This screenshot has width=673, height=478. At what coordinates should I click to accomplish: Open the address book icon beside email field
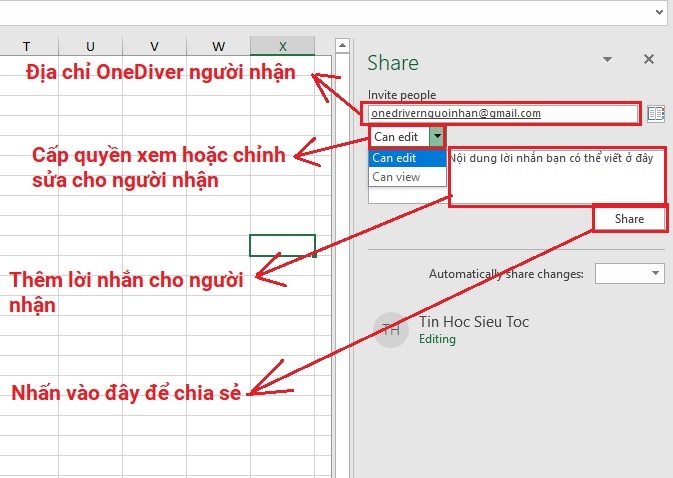pyautogui.click(x=656, y=114)
